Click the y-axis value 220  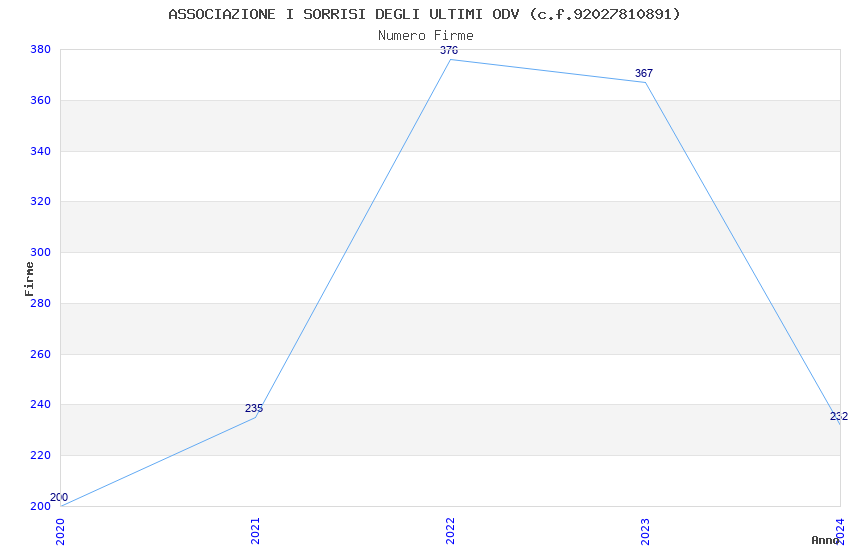[41, 456]
